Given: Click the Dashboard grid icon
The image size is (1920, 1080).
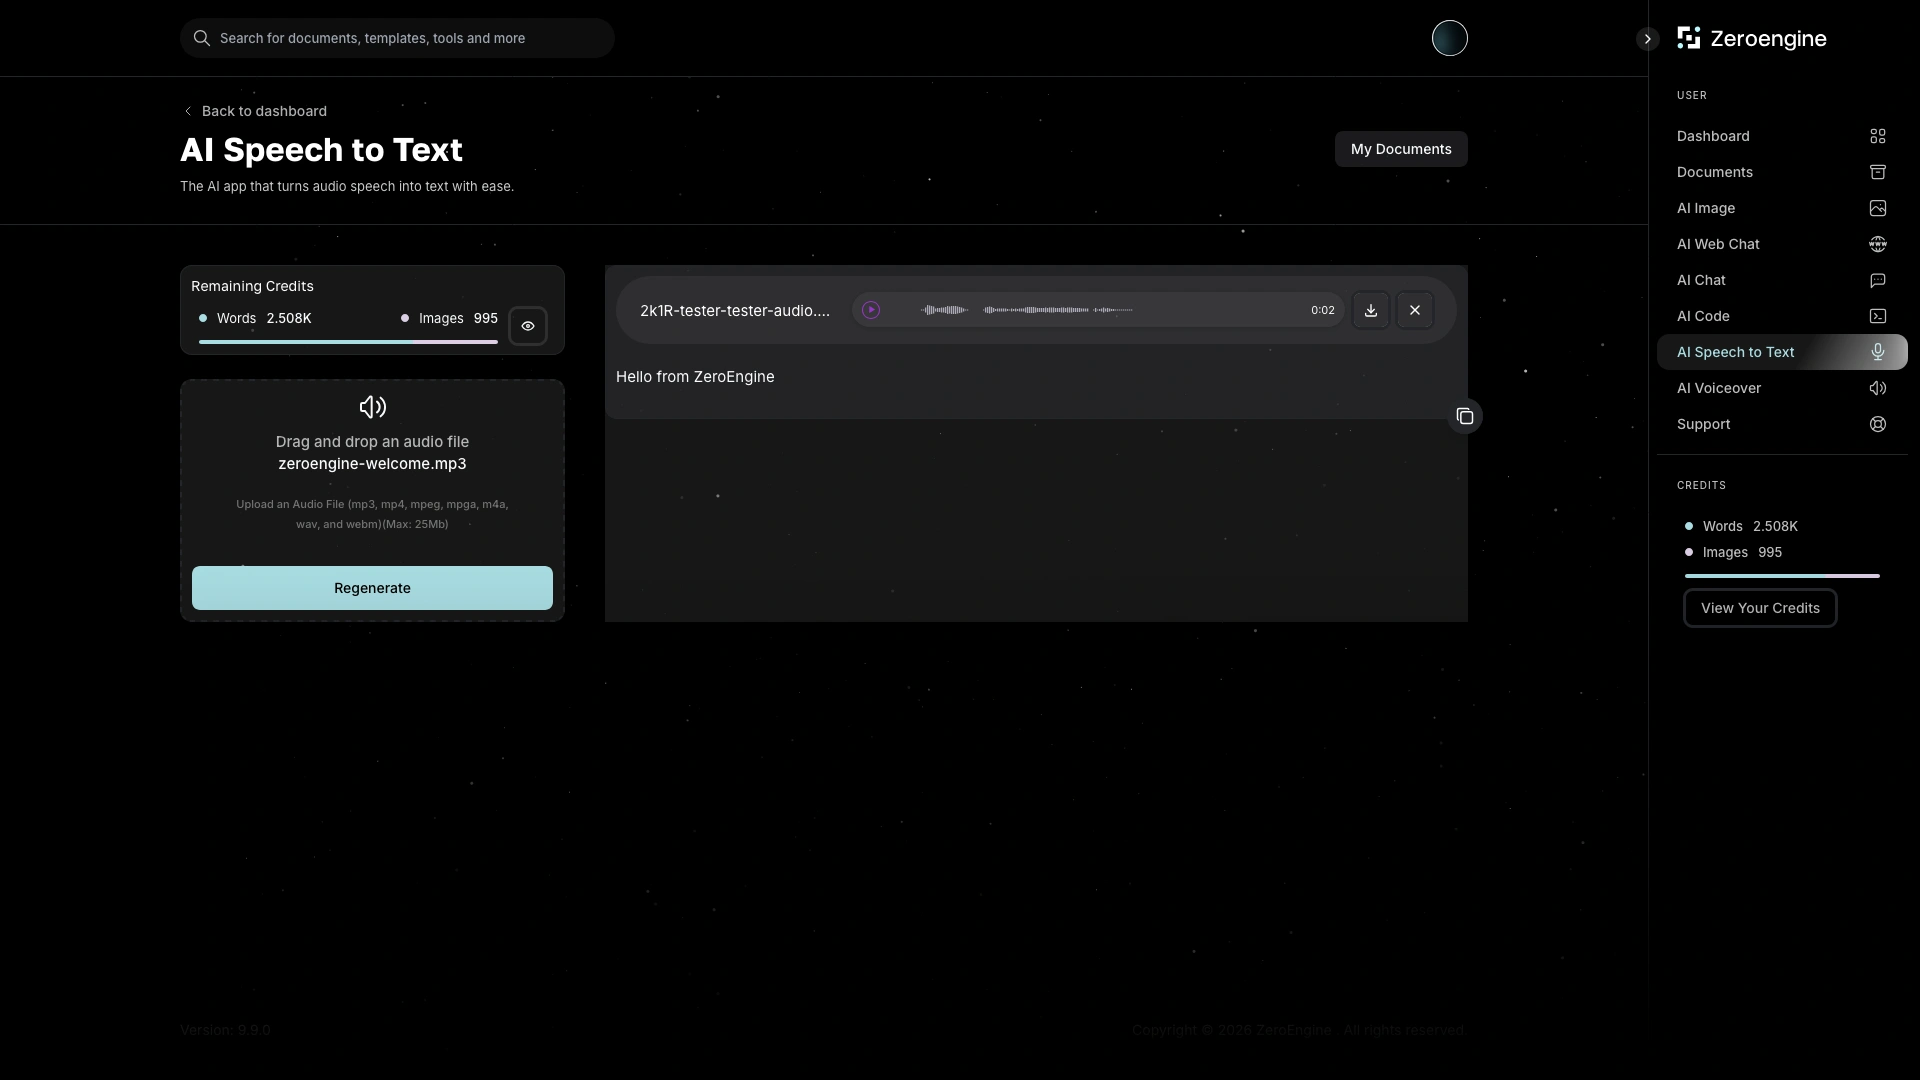Looking at the screenshot, I should coord(1878,136).
